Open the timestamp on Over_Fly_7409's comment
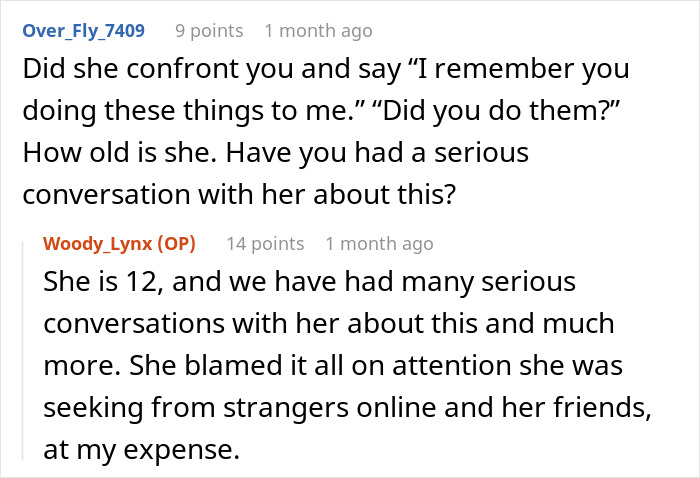This screenshot has width=700, height=478. 318,31
